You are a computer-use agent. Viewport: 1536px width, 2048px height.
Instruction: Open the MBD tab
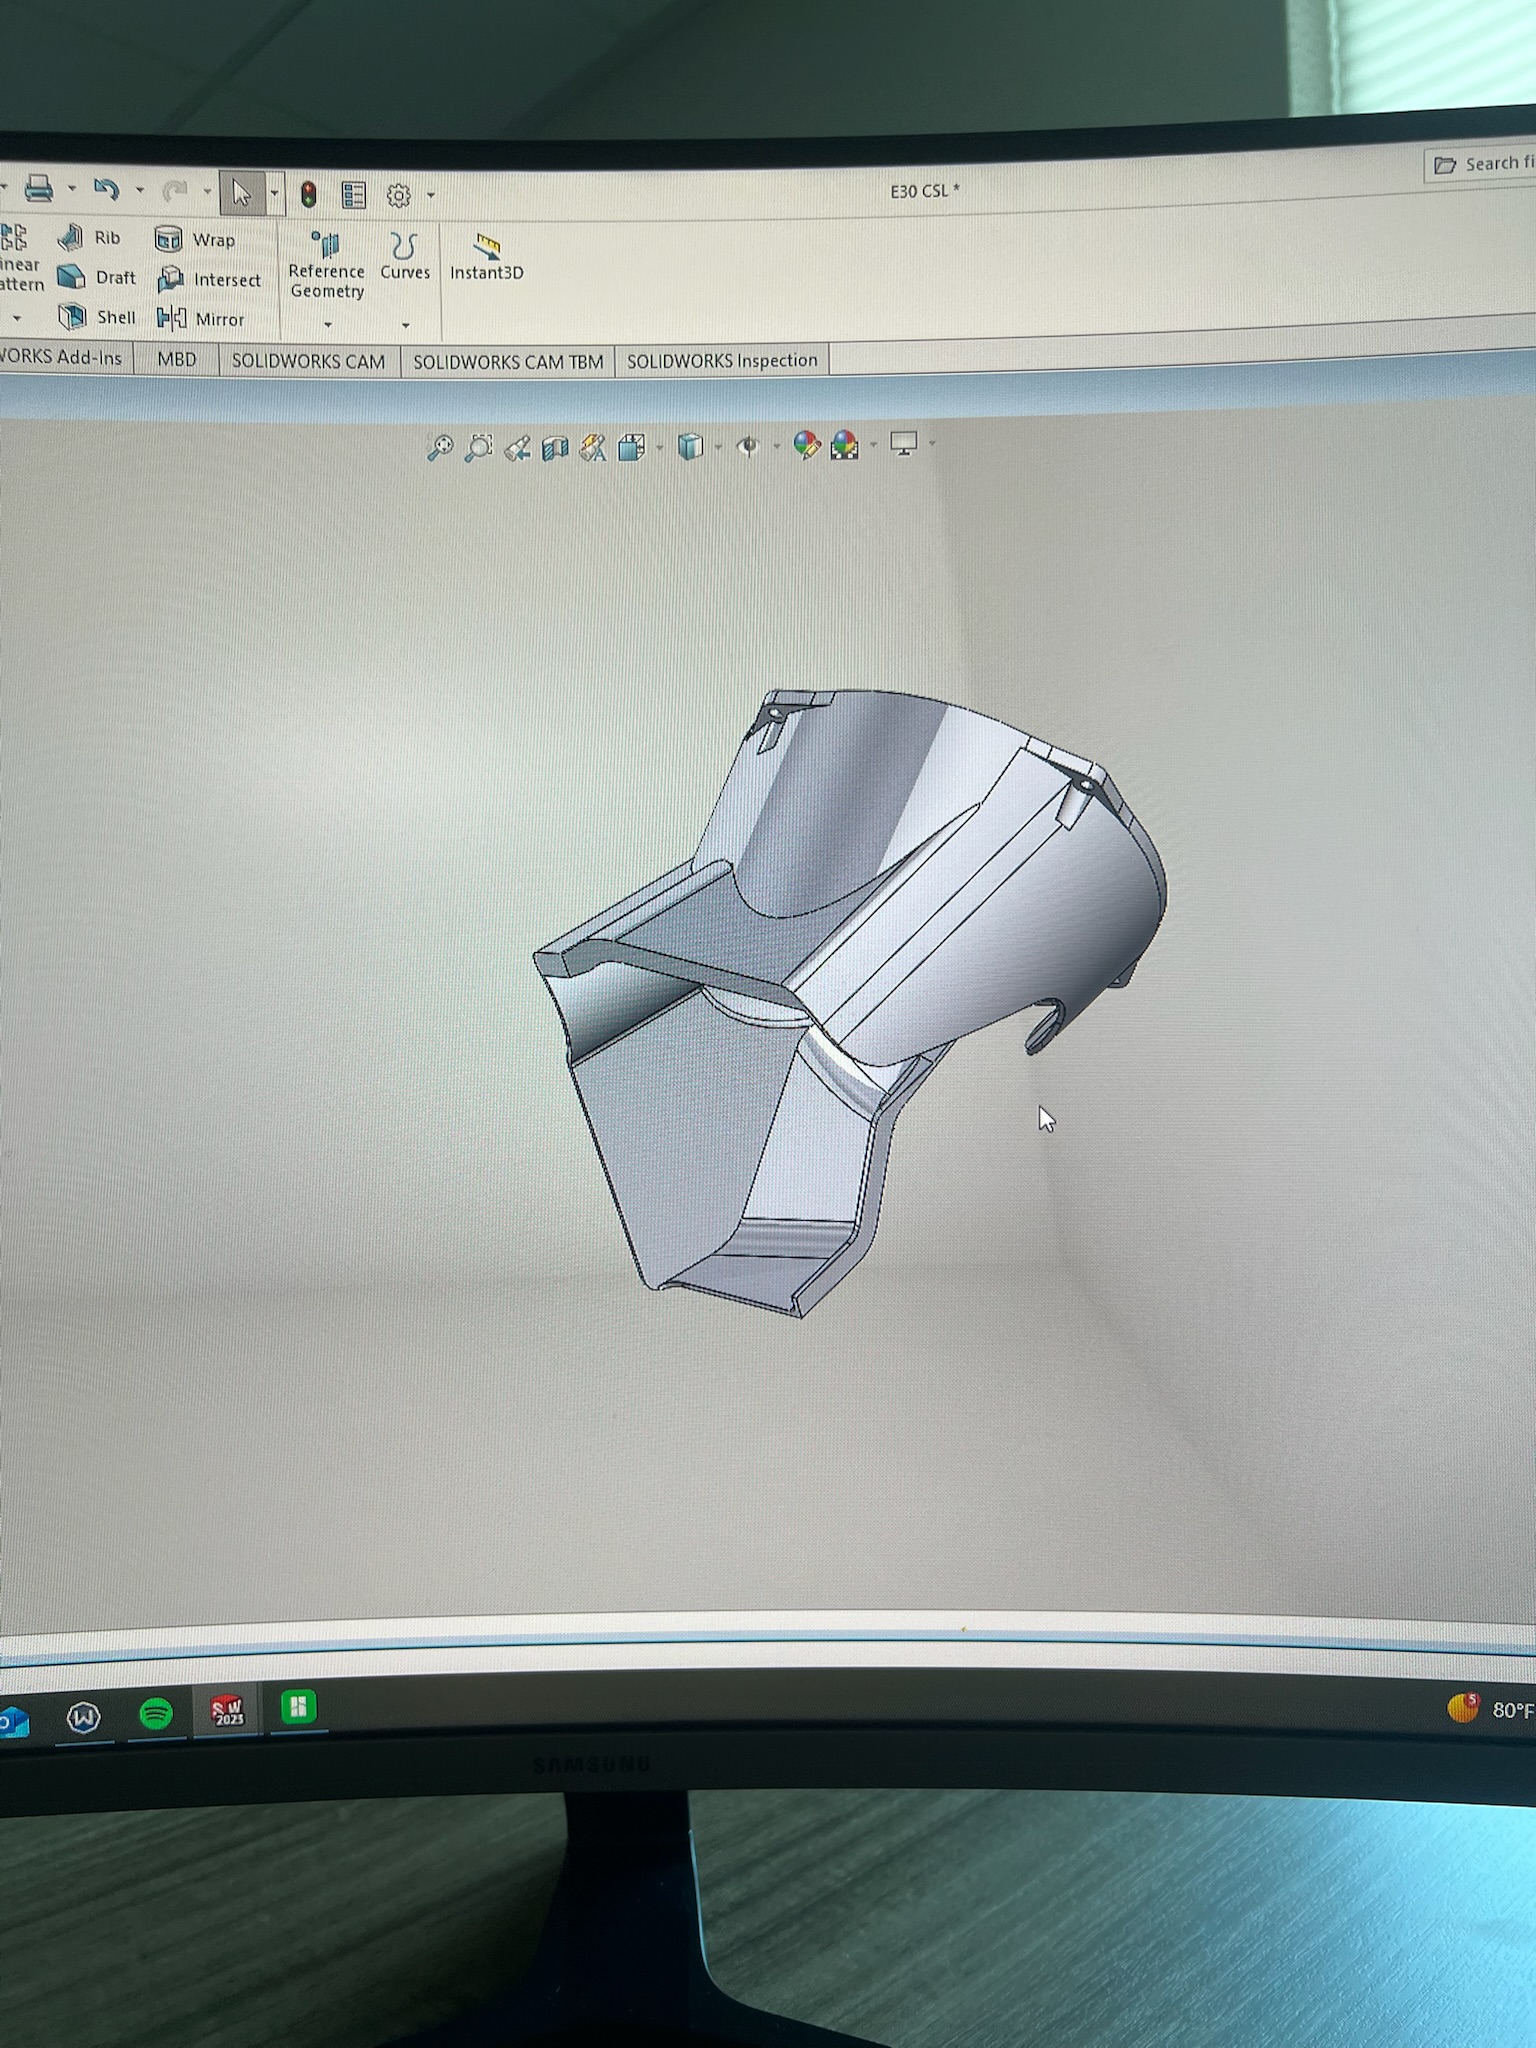tap(177, 359)
